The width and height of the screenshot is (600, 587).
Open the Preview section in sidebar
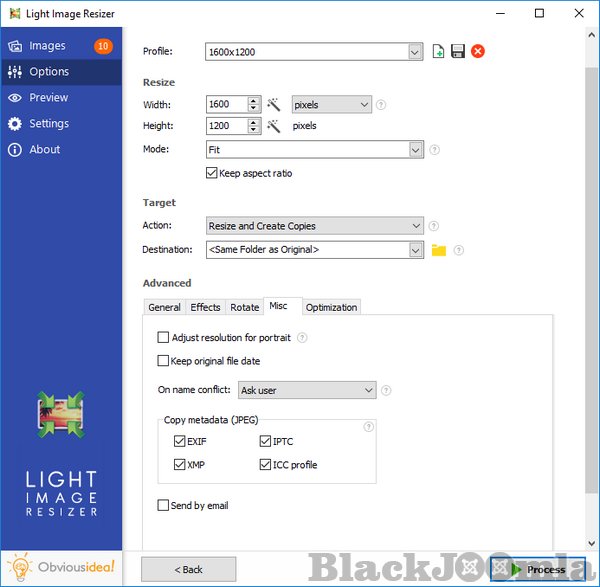49,98
